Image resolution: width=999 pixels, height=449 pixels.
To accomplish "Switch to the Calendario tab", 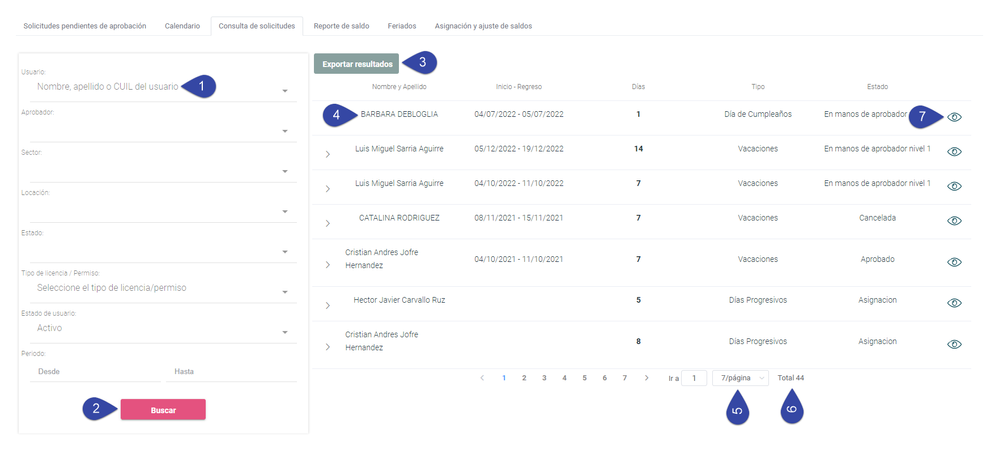I will [x=182, y=26].
